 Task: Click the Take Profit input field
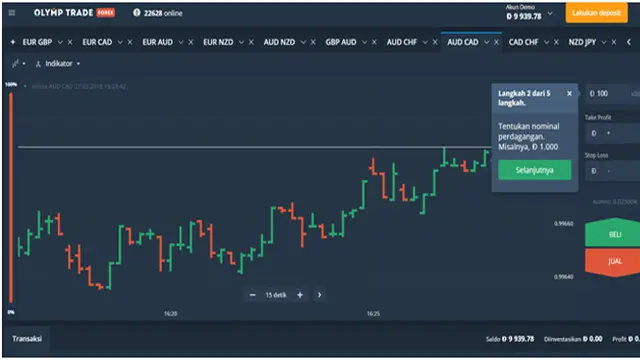tap(612, 133)
